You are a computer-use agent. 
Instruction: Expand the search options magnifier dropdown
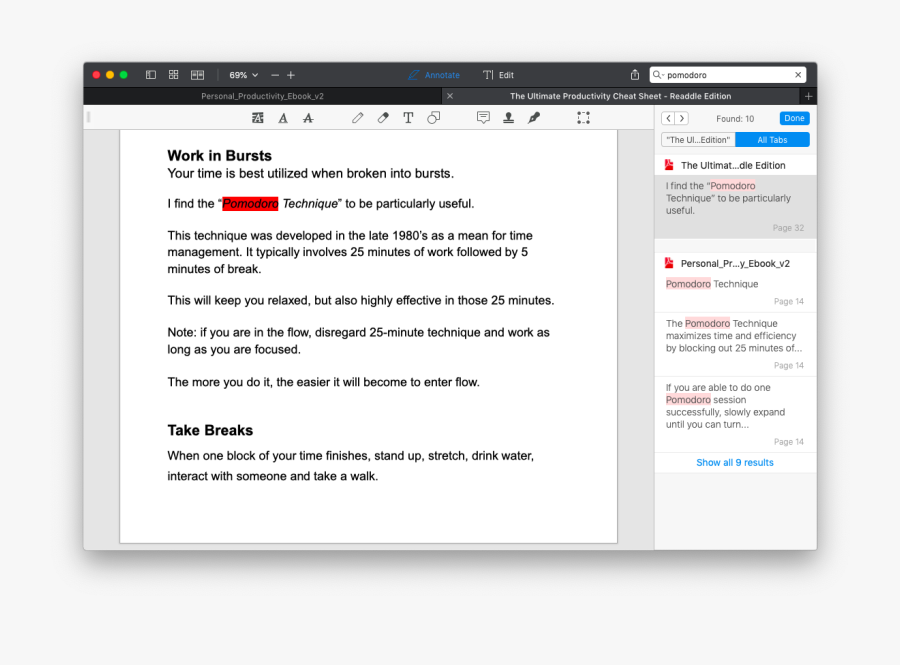658,75
